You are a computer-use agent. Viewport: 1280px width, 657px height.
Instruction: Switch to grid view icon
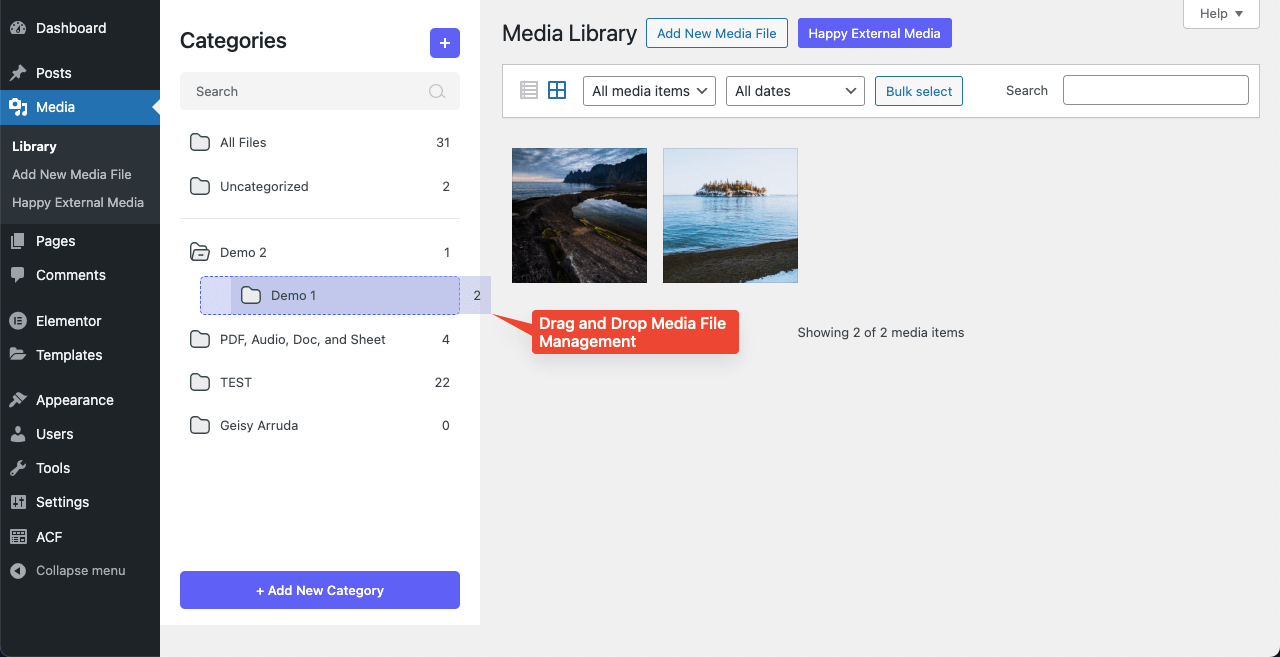point(557,90)
